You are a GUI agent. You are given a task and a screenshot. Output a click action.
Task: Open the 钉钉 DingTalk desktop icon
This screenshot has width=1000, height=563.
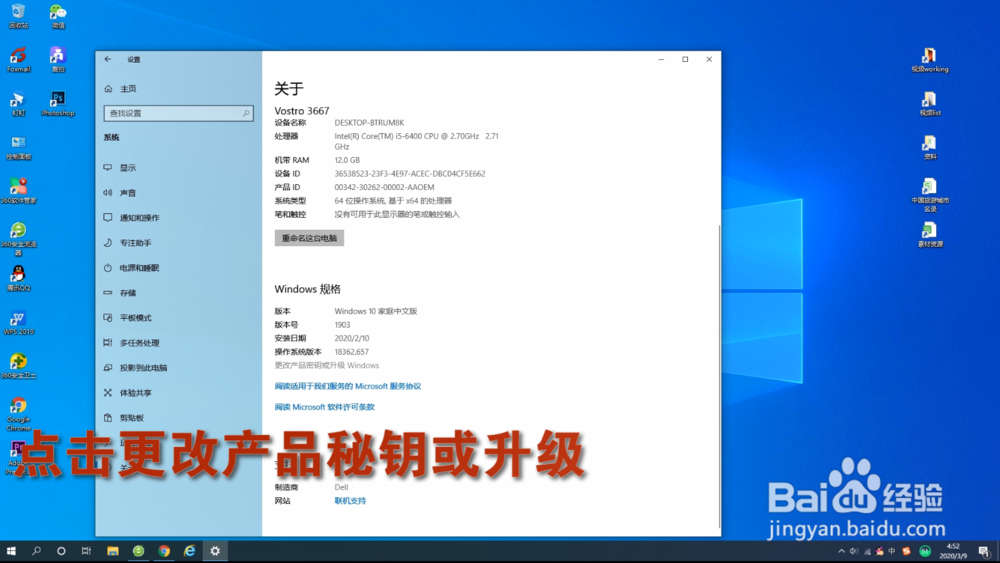point(18,103)
